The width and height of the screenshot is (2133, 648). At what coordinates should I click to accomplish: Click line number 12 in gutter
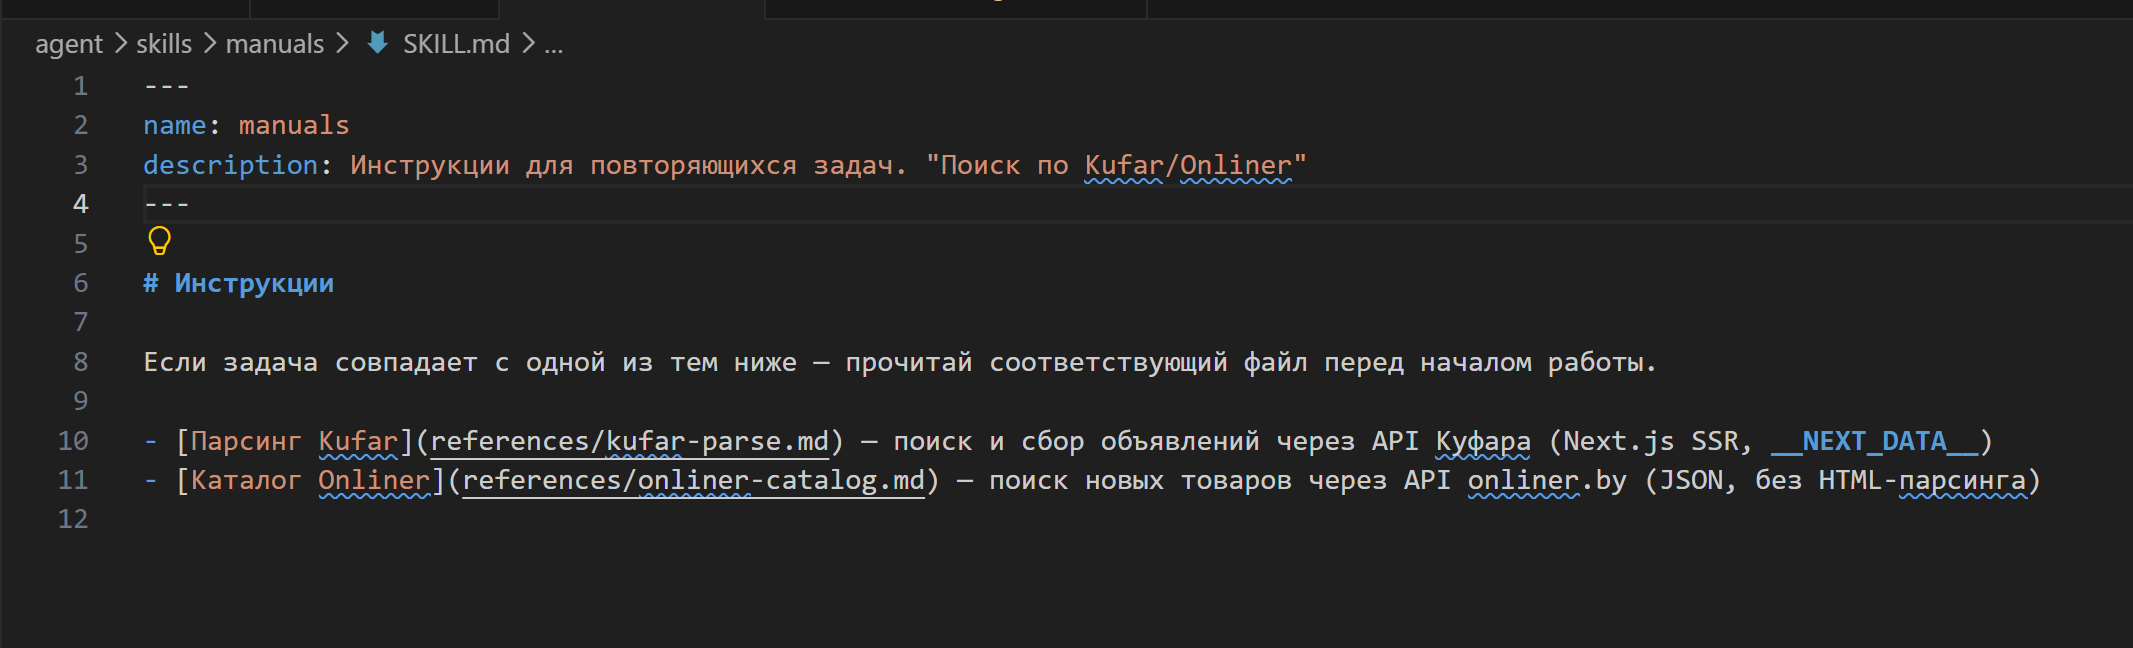[73, 519]
